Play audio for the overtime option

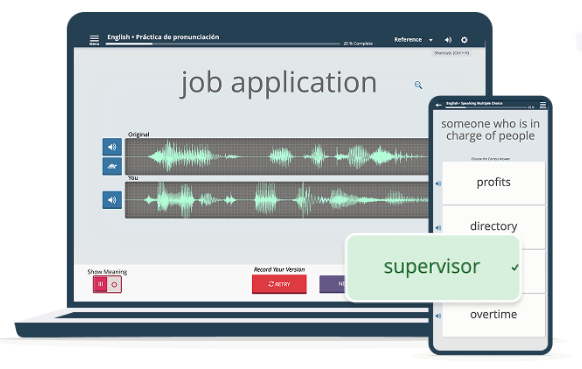point(438,316)
